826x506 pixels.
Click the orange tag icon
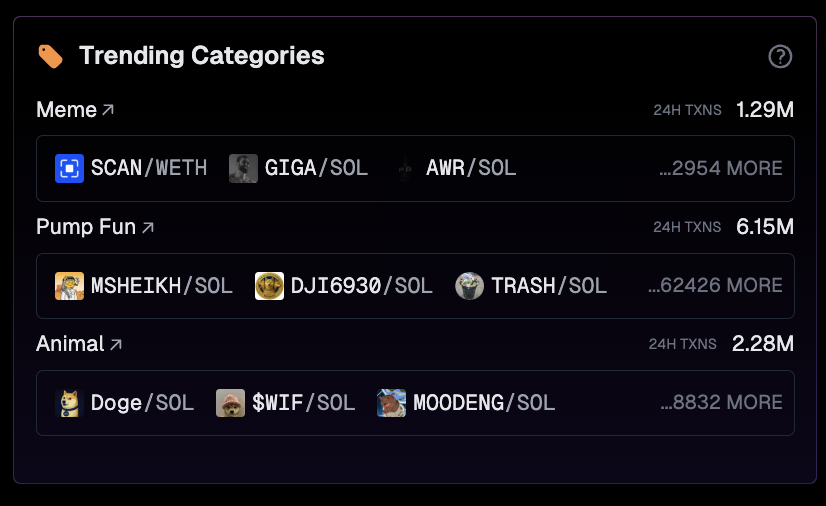pos(51,56)
